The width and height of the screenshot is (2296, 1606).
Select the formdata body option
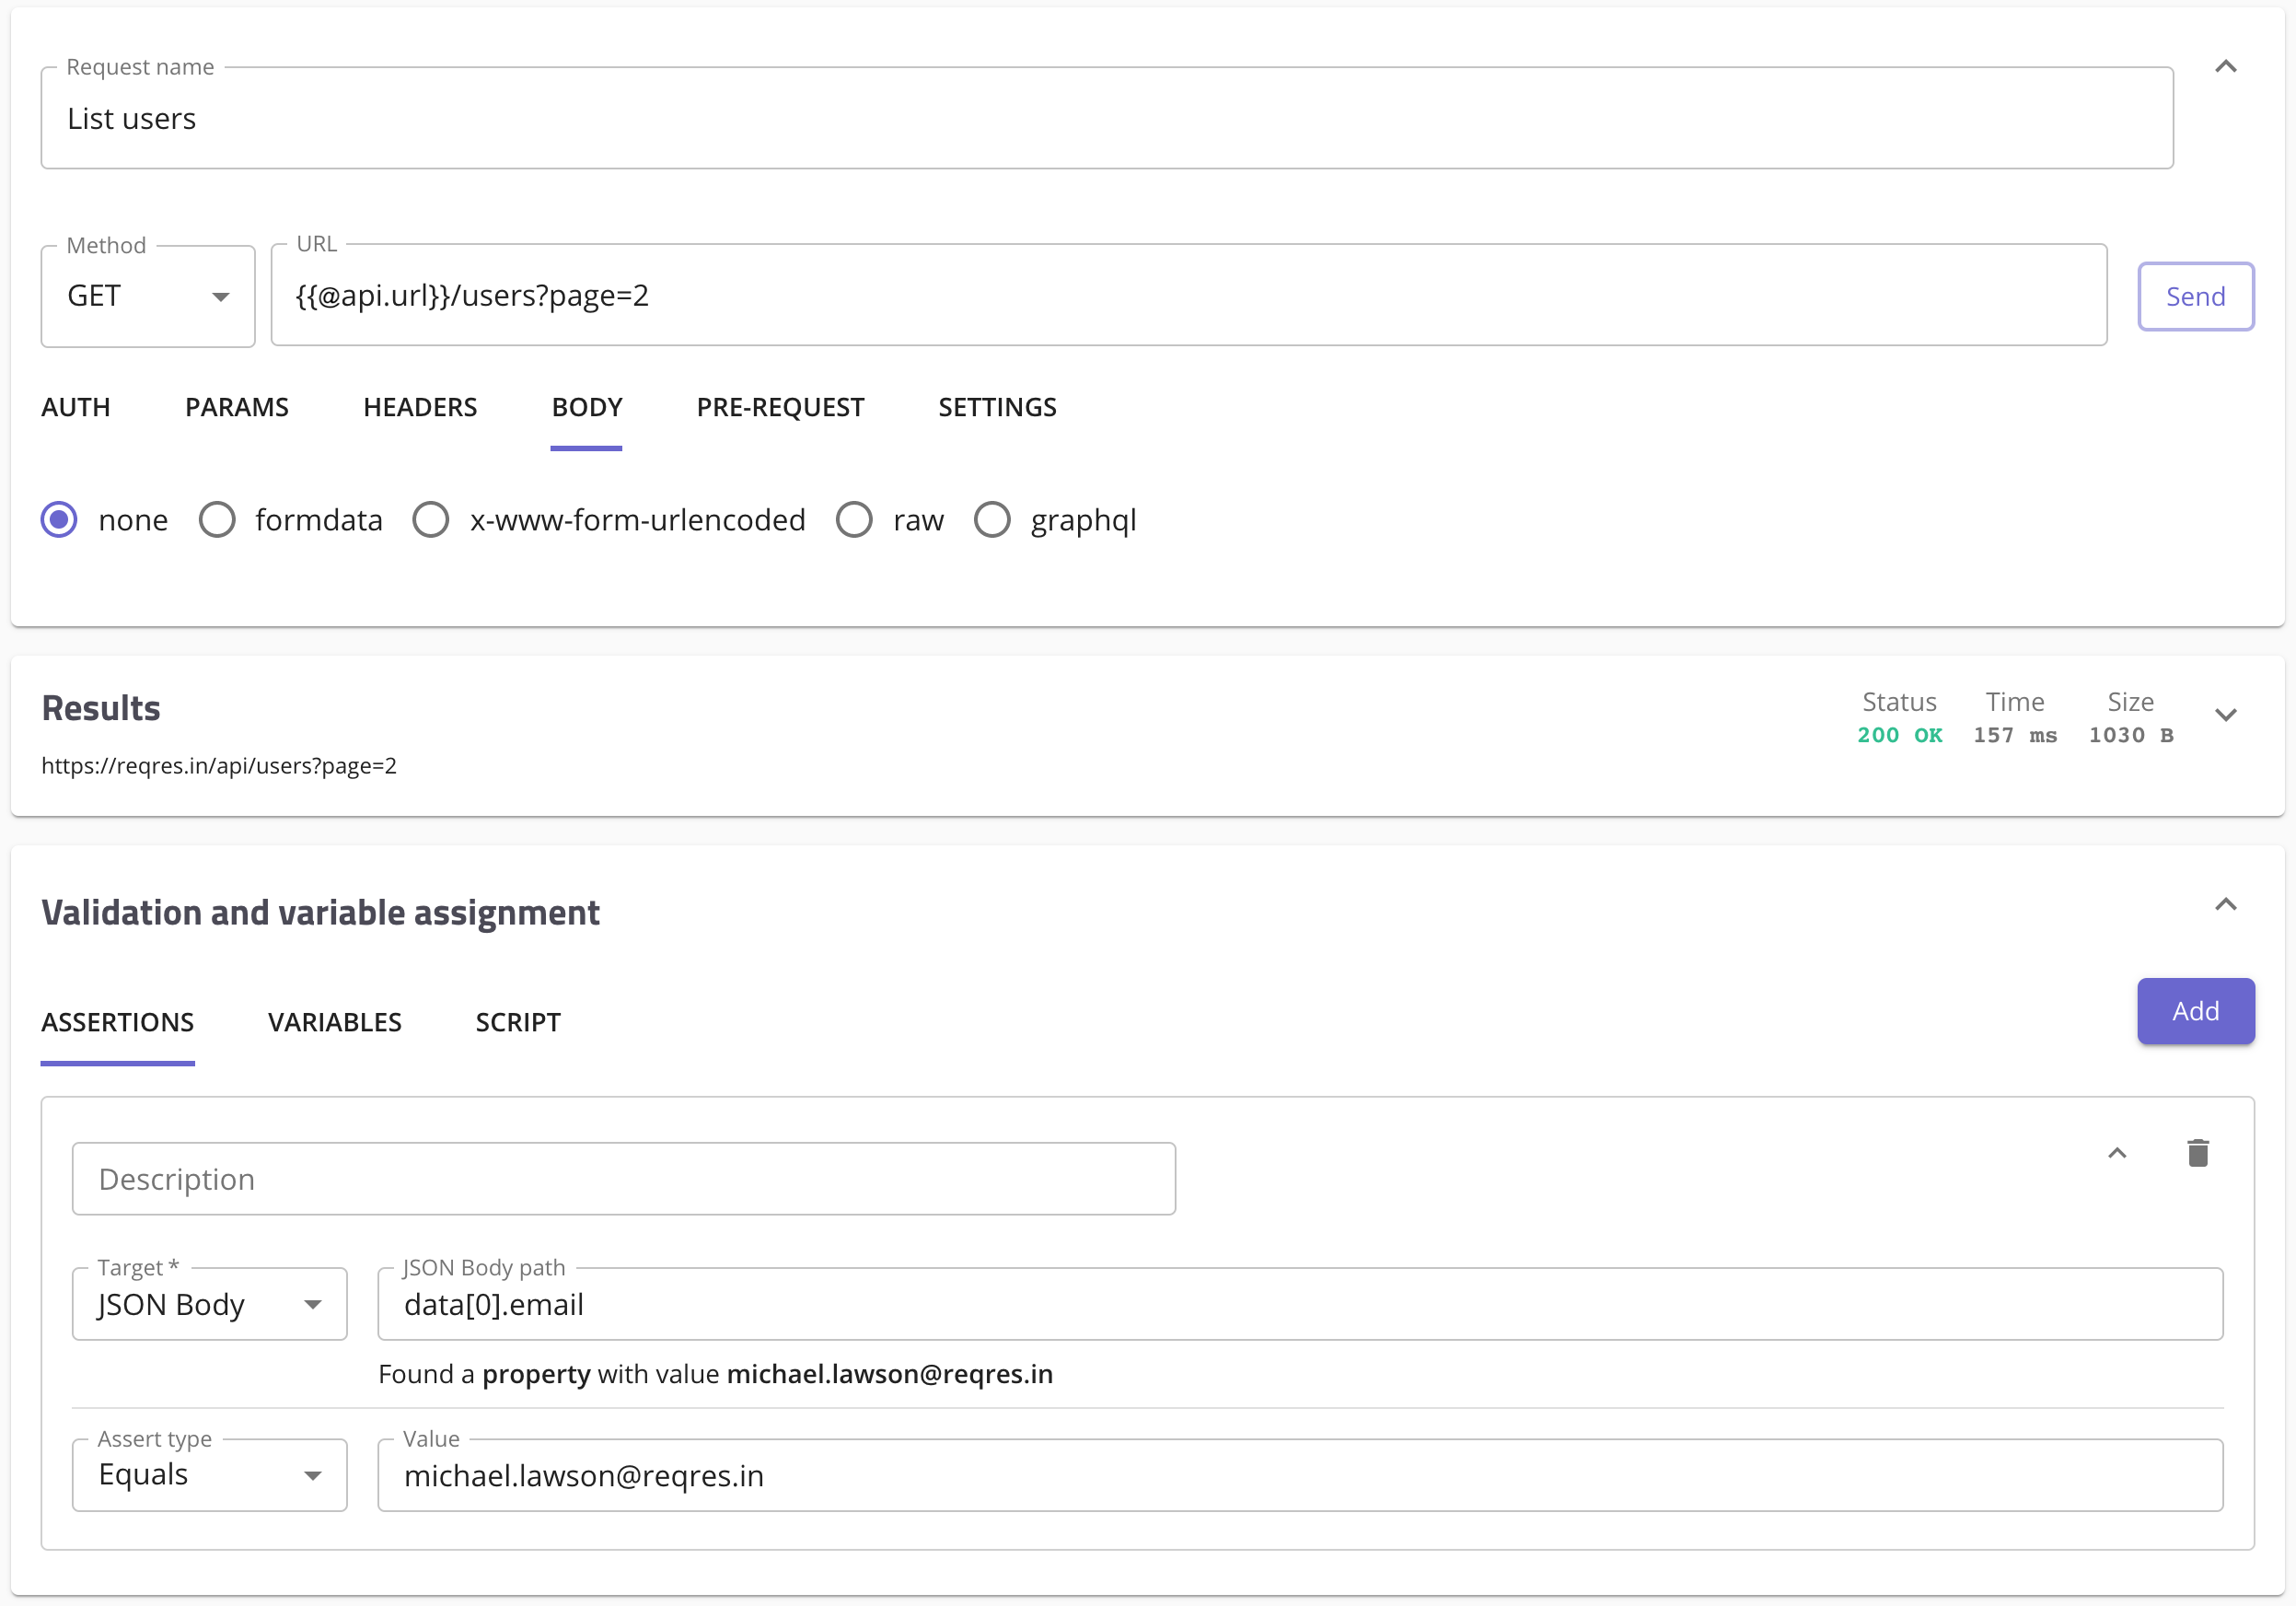coord(217,520)
